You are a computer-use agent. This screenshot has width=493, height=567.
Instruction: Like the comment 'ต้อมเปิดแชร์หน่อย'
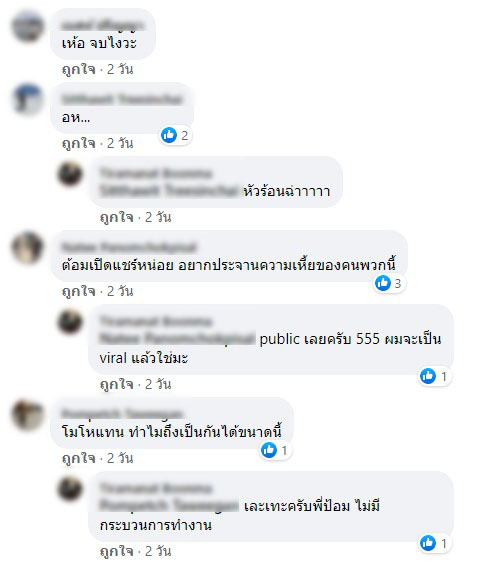tap(78, 291)
